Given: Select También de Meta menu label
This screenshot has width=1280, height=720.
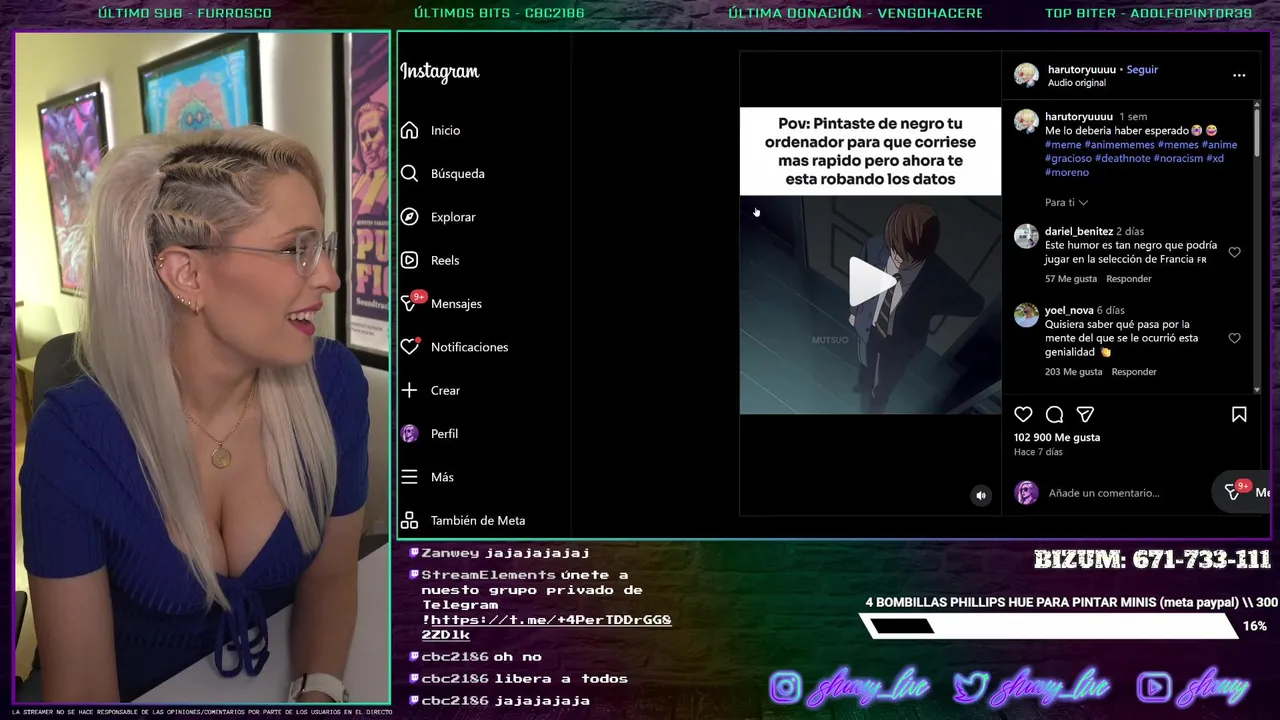Looking at the screenshot, I should [x=478, y=520].
